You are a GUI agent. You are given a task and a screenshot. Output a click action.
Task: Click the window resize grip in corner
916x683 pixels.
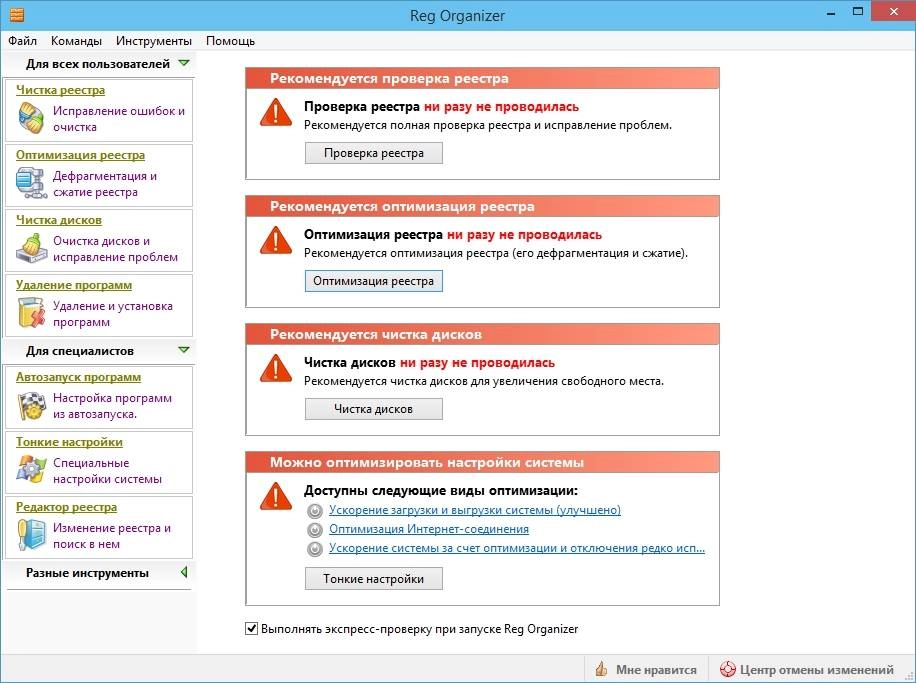(x=908, y=675)
